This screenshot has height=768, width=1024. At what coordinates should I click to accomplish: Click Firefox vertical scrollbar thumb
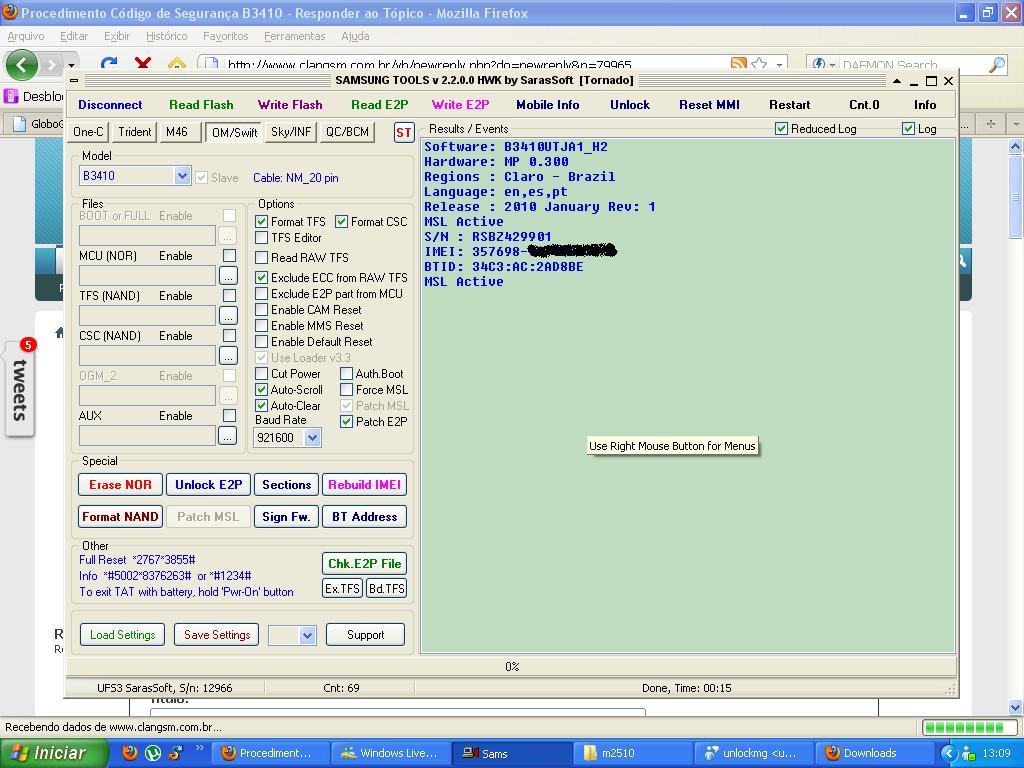pyautogui.click(x=1015, y=197)
